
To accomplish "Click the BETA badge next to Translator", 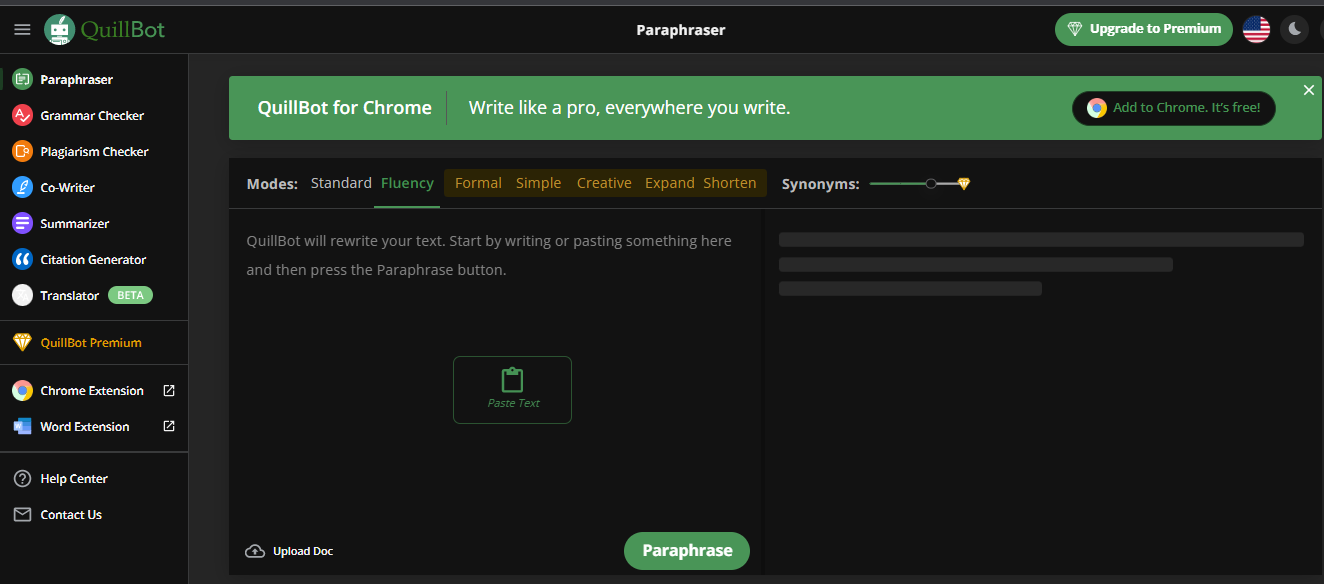I will coord(130,295).
